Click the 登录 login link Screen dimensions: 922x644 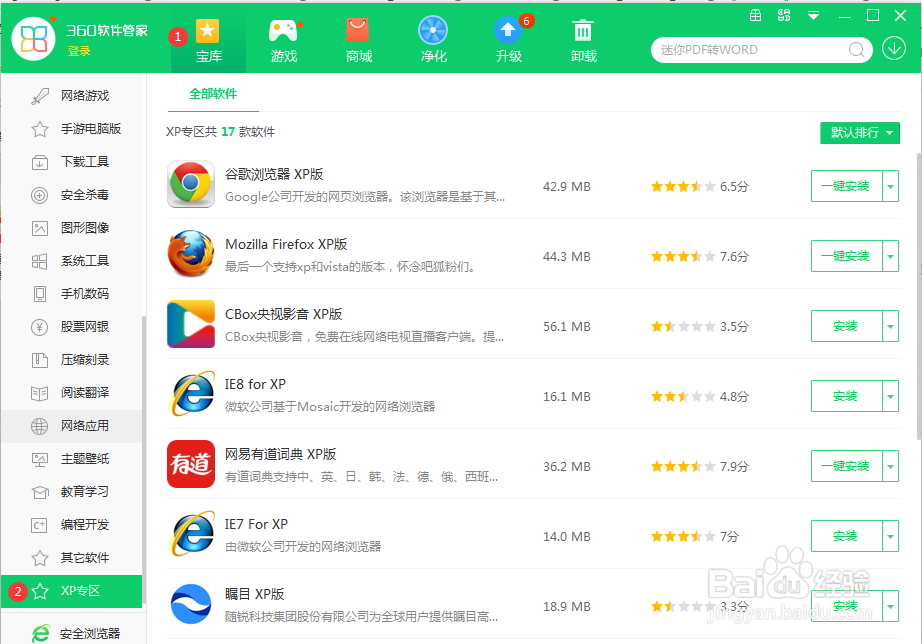(79, 51)
